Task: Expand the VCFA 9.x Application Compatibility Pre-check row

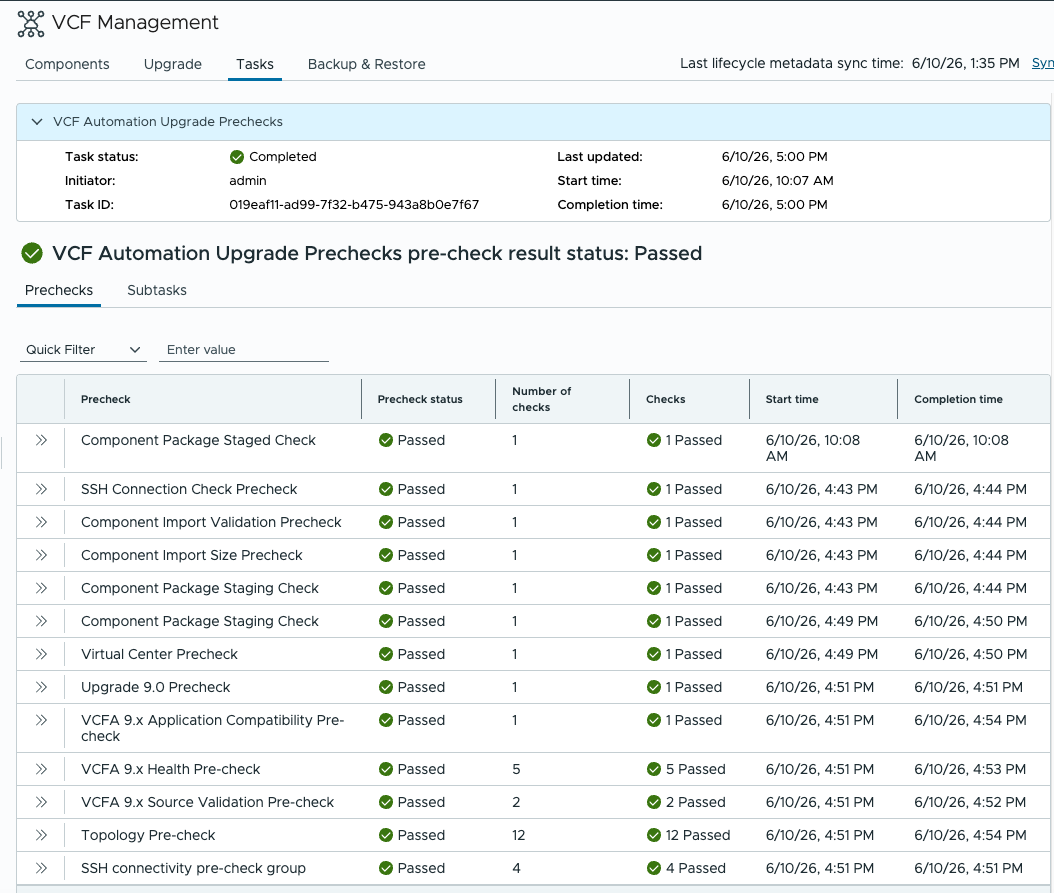Action: point(41,720)
